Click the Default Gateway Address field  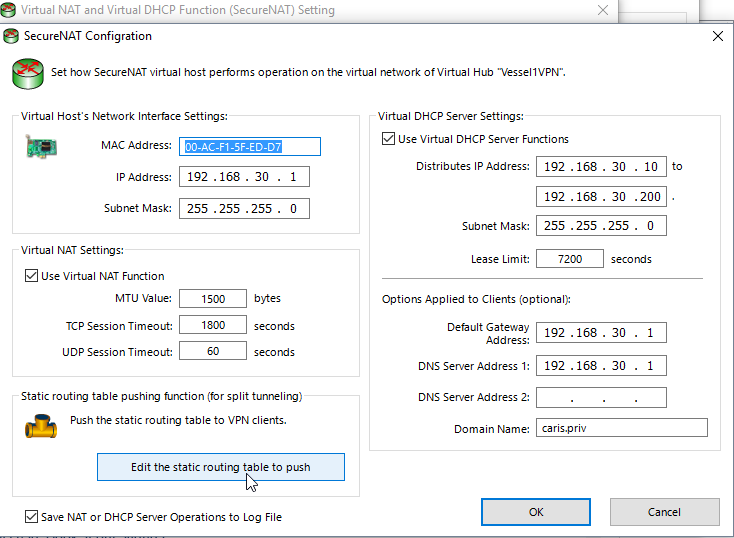tap(602, 332)
